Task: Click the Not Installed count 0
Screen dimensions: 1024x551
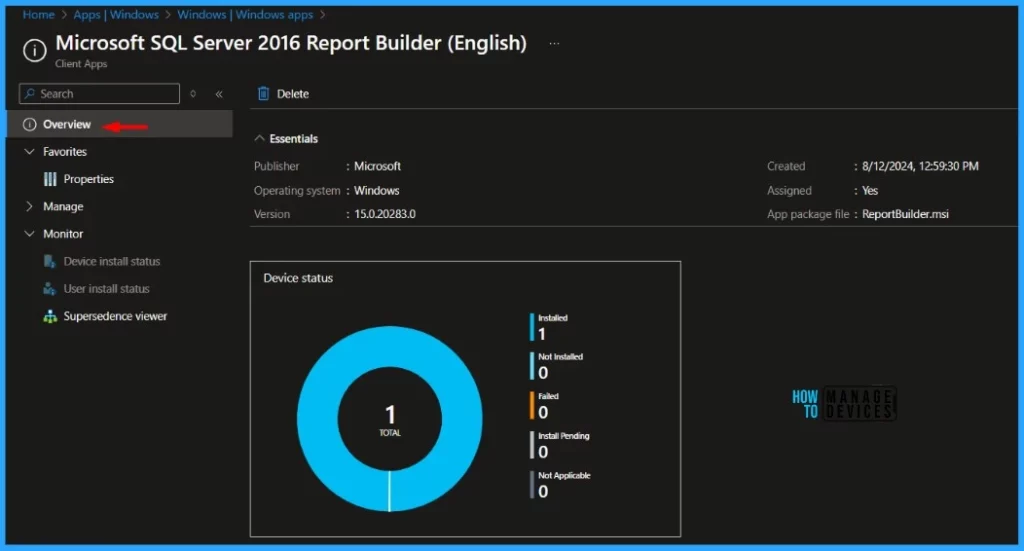Action: click(543, 373)
